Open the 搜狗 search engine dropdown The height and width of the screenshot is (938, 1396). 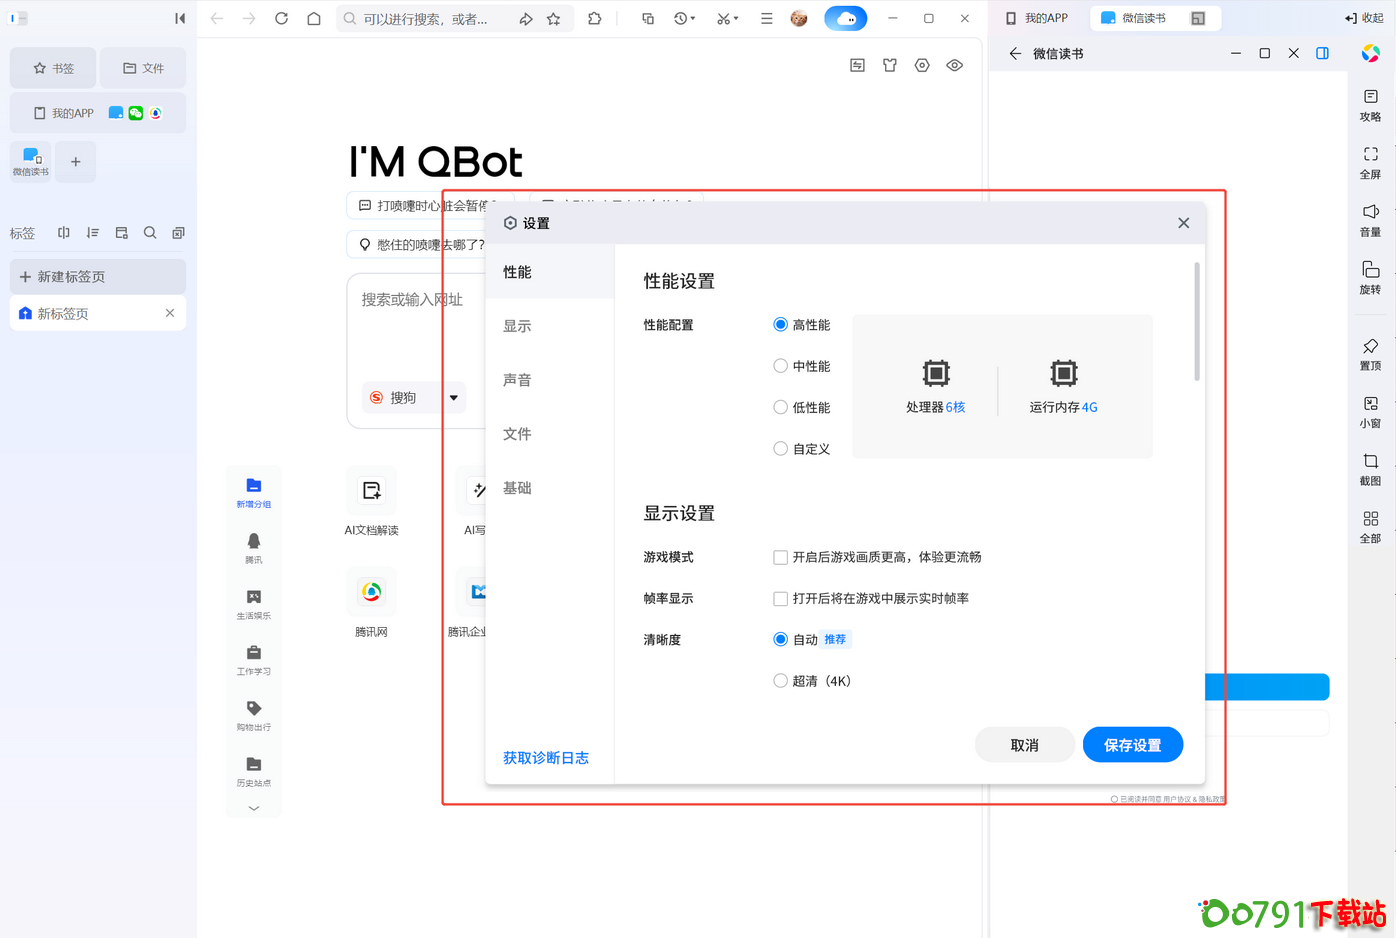pos(453,397)
